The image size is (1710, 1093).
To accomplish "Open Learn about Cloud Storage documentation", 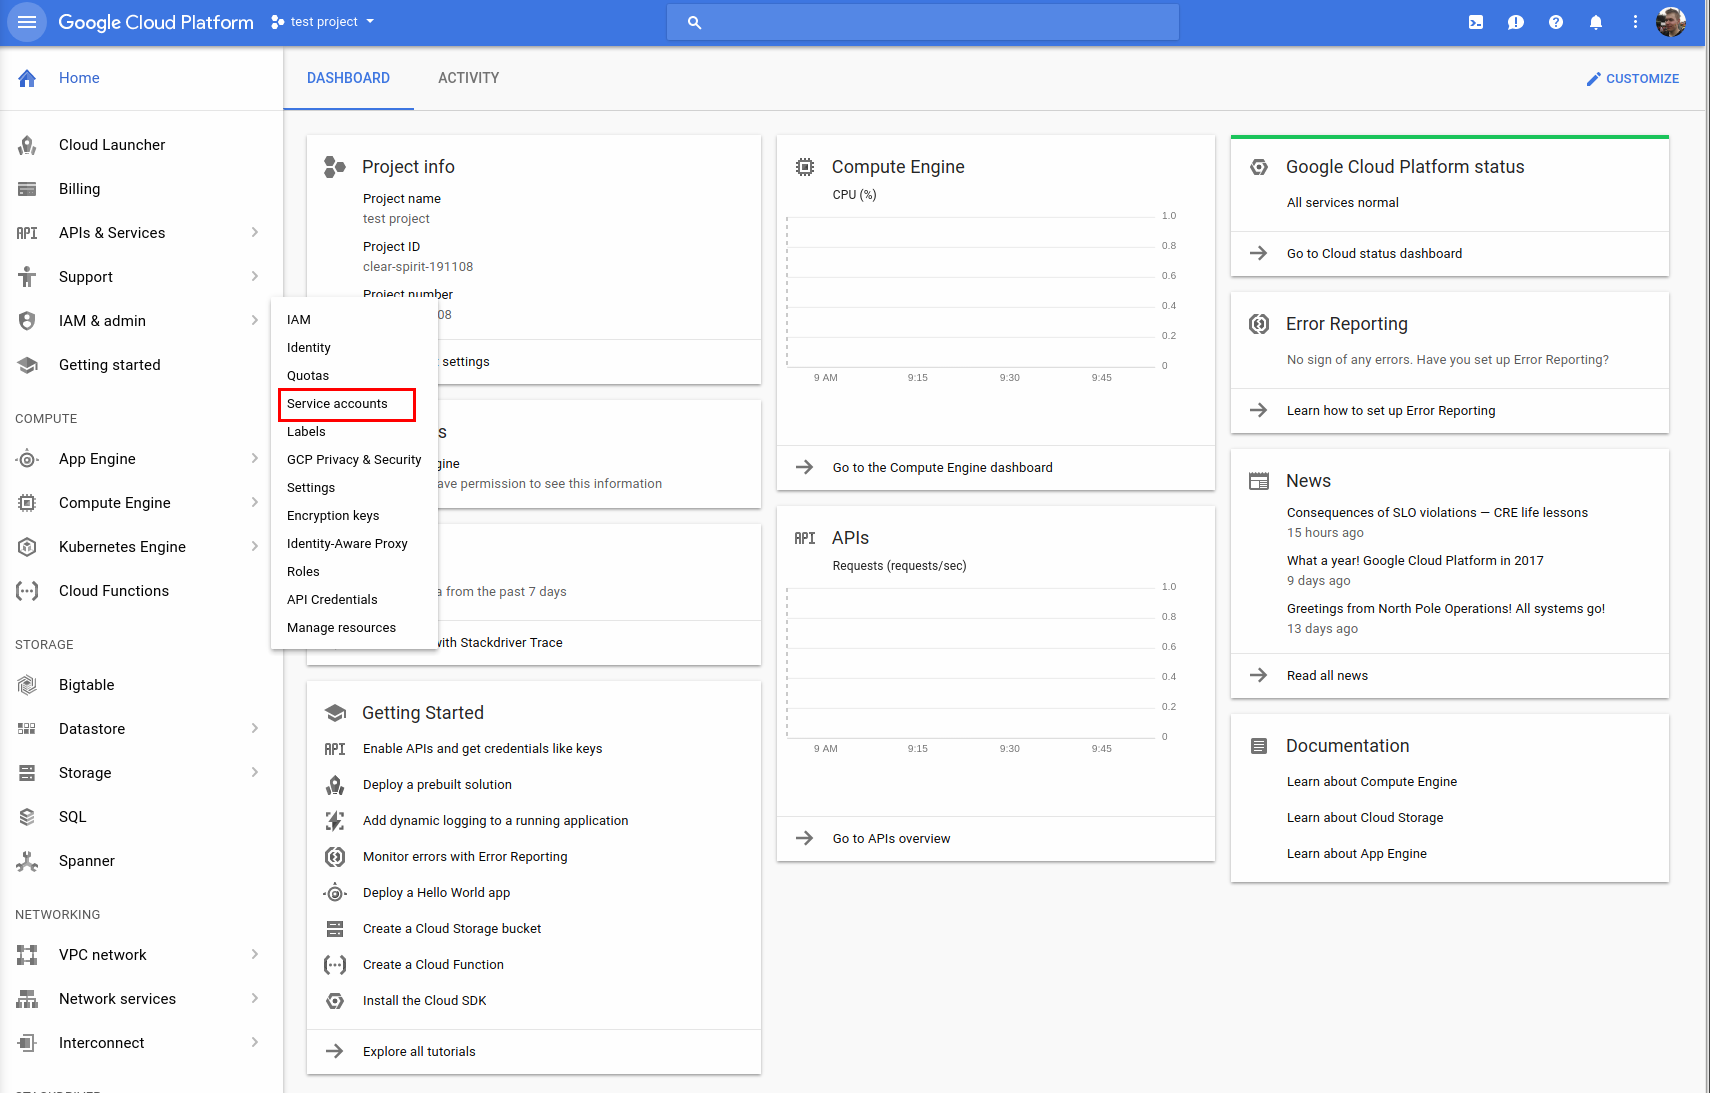I will tap(1365, 818).
